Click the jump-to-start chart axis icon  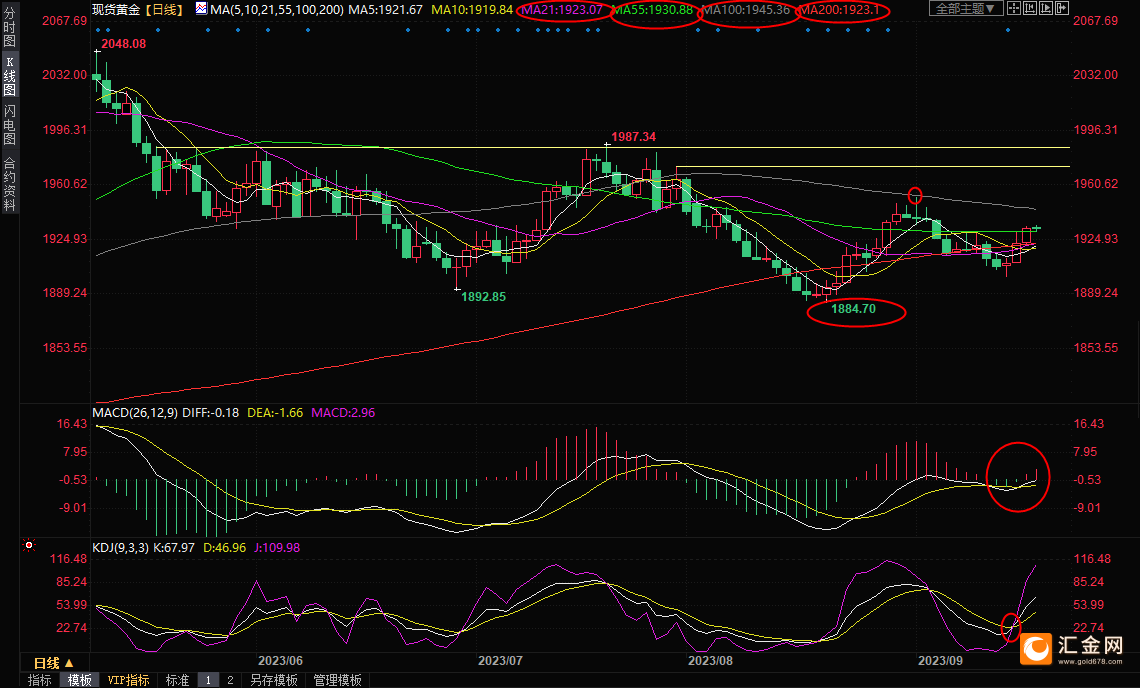[1029, 9]
